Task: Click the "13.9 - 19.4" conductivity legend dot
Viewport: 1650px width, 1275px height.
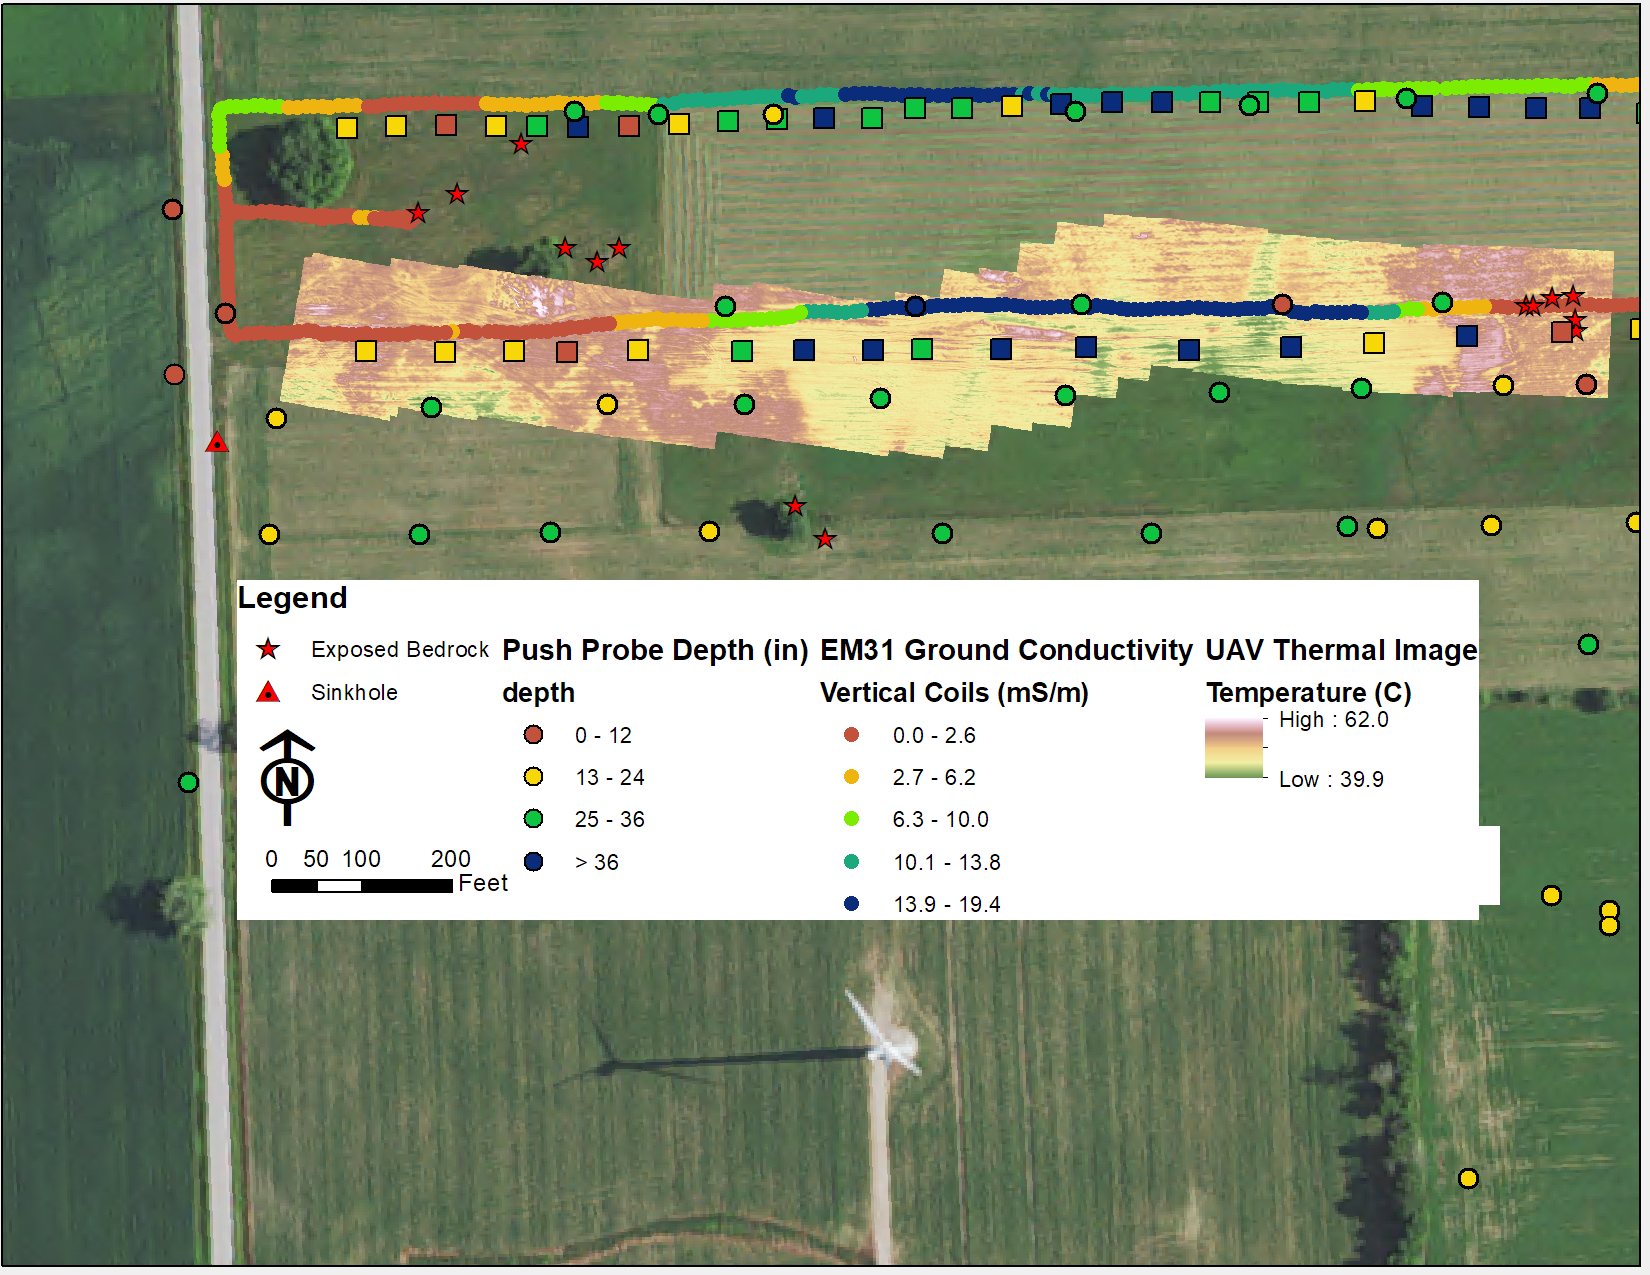Action: (851, 903)
